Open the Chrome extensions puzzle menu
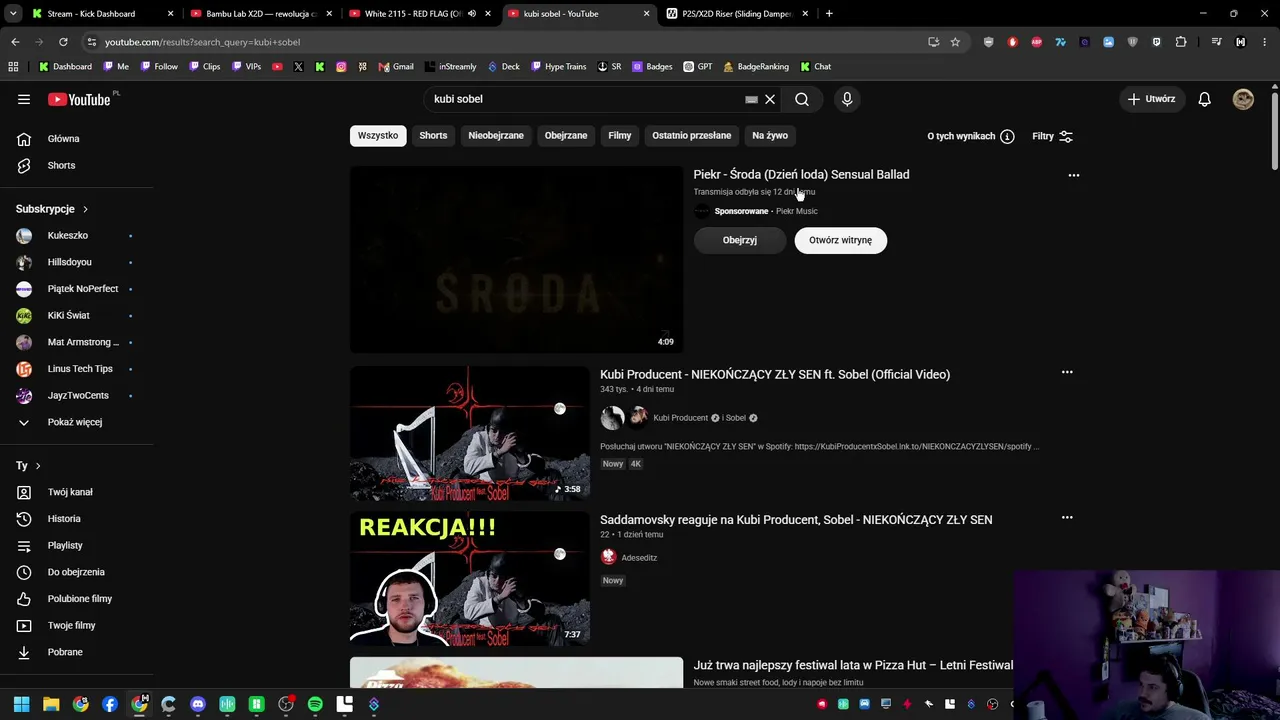The height and width of the screenshot is (720, 1280). pos(1181,42)
